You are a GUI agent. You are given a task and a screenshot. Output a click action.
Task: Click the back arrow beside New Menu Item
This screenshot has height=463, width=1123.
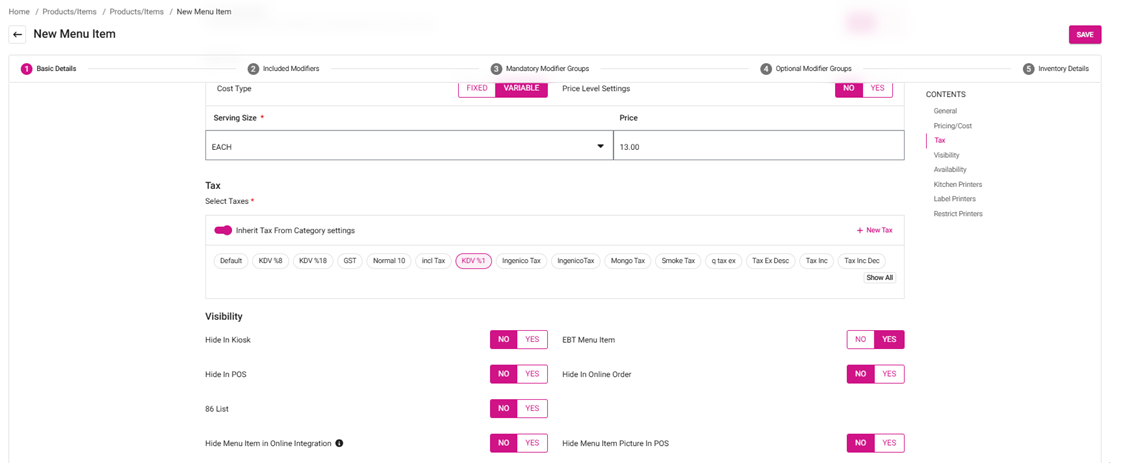click(x=17, y=34)
